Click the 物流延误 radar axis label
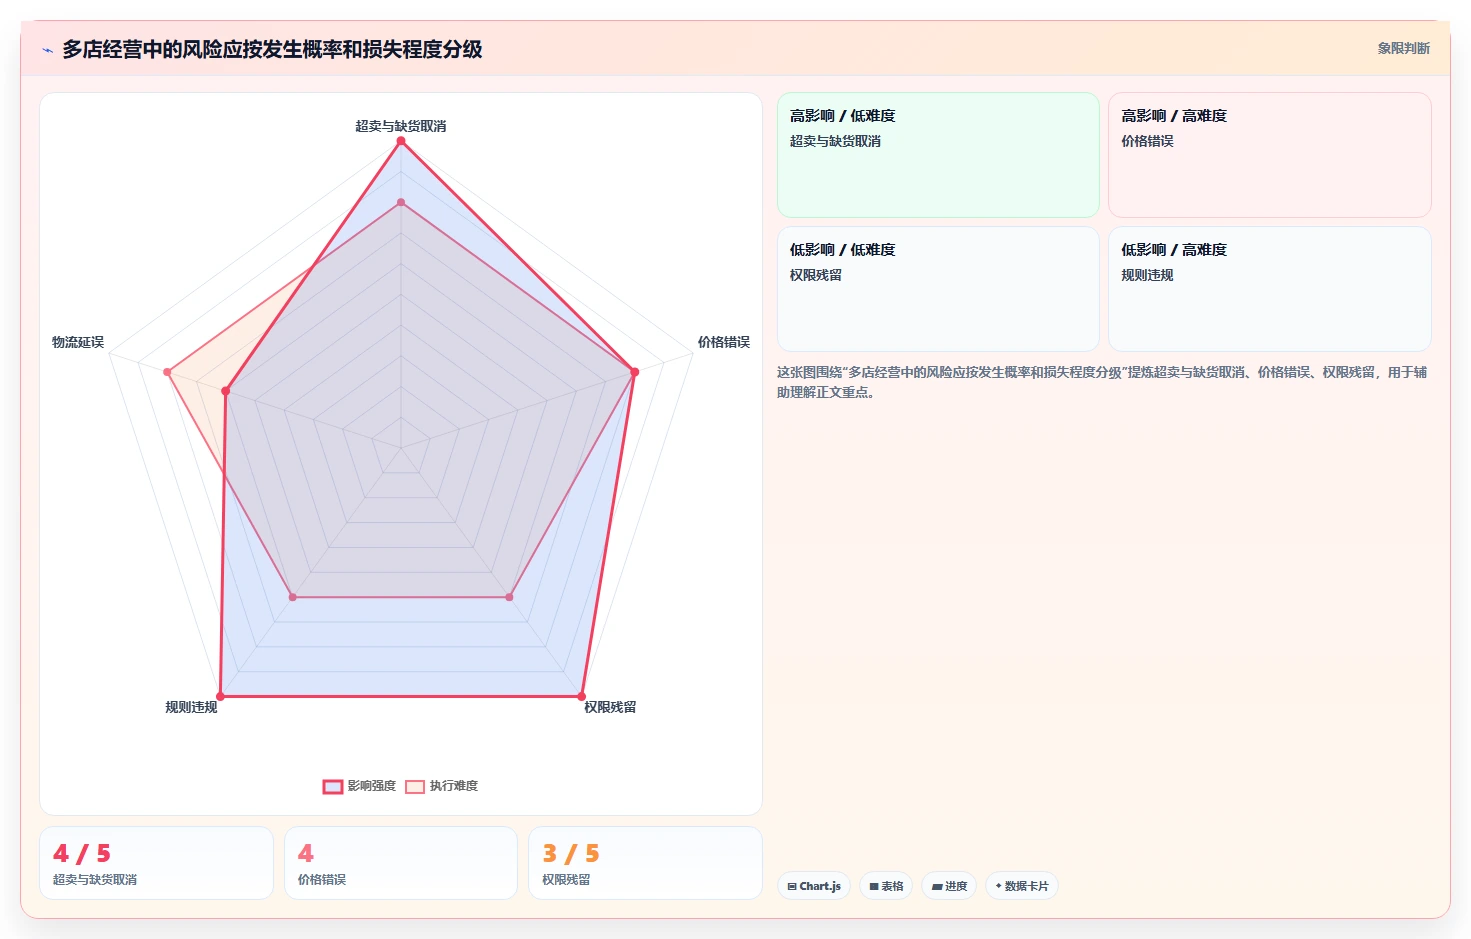 click(x=78, y=342)
